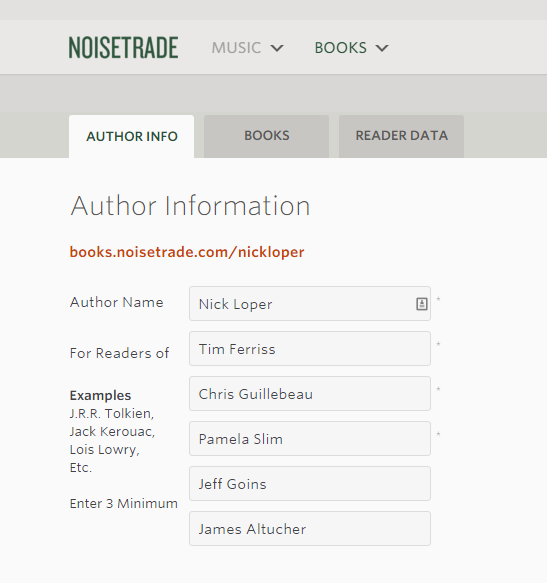Switch to the BOOKS tab
Image resolution: width=547 pixels, height=583 pixels.
pos(267,136)
